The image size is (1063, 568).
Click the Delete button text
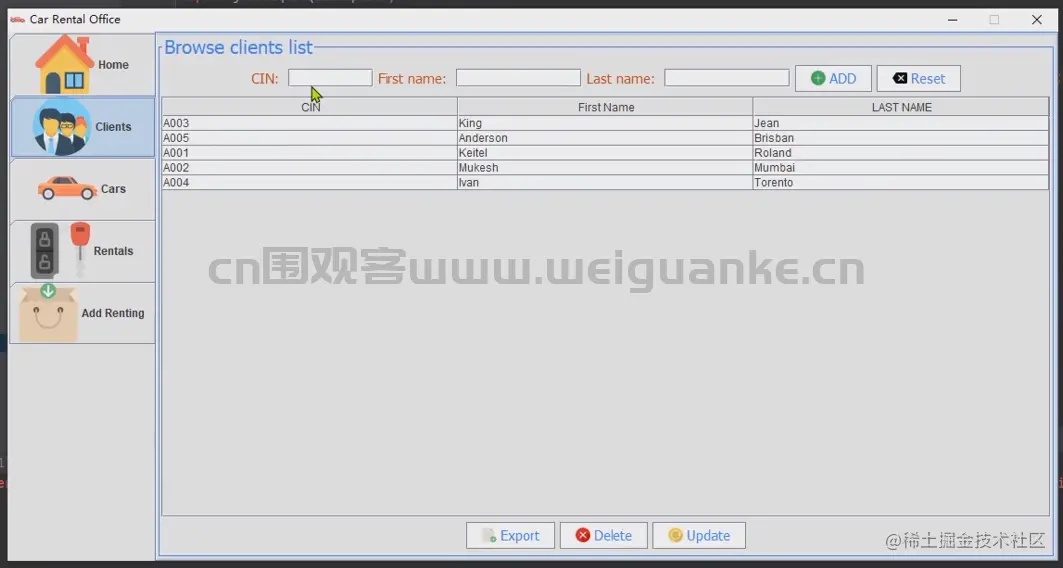click(x=613, y=535)
